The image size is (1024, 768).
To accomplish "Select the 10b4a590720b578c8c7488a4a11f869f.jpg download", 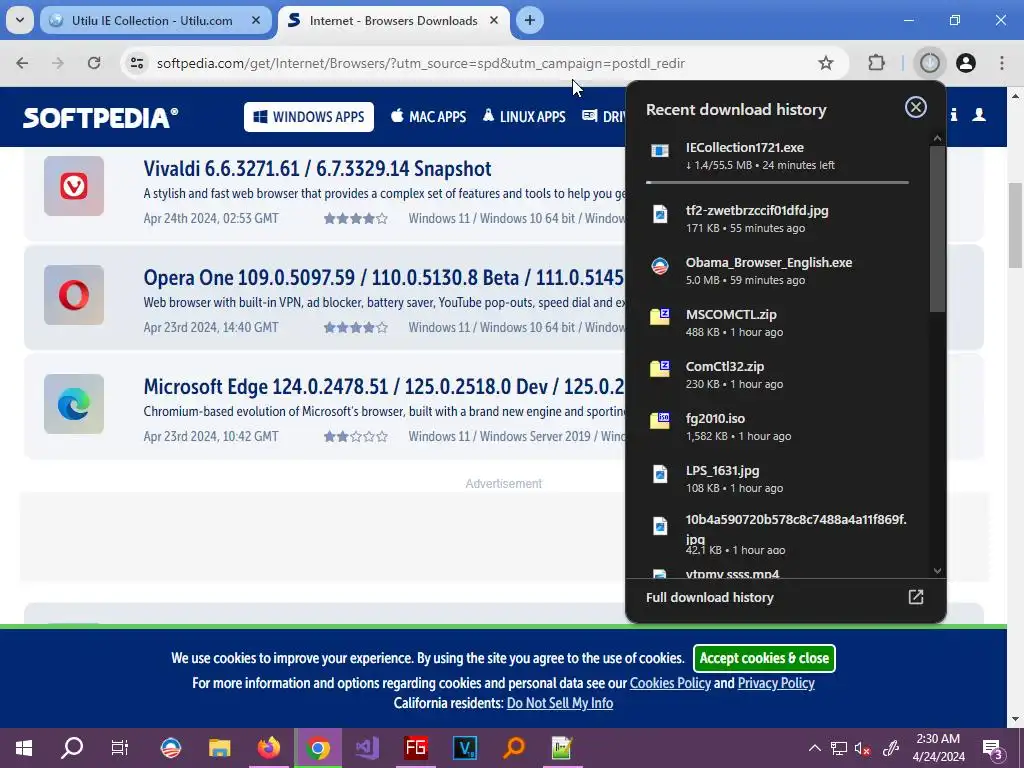I will click(x=777, y=533).
